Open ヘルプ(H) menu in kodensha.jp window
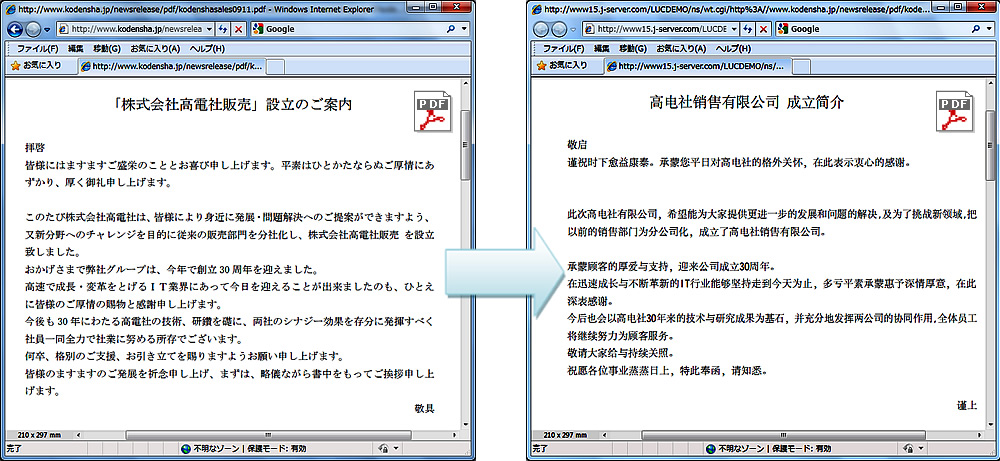1000x461 pixels. pyautogui.click(x=207, y=48)
